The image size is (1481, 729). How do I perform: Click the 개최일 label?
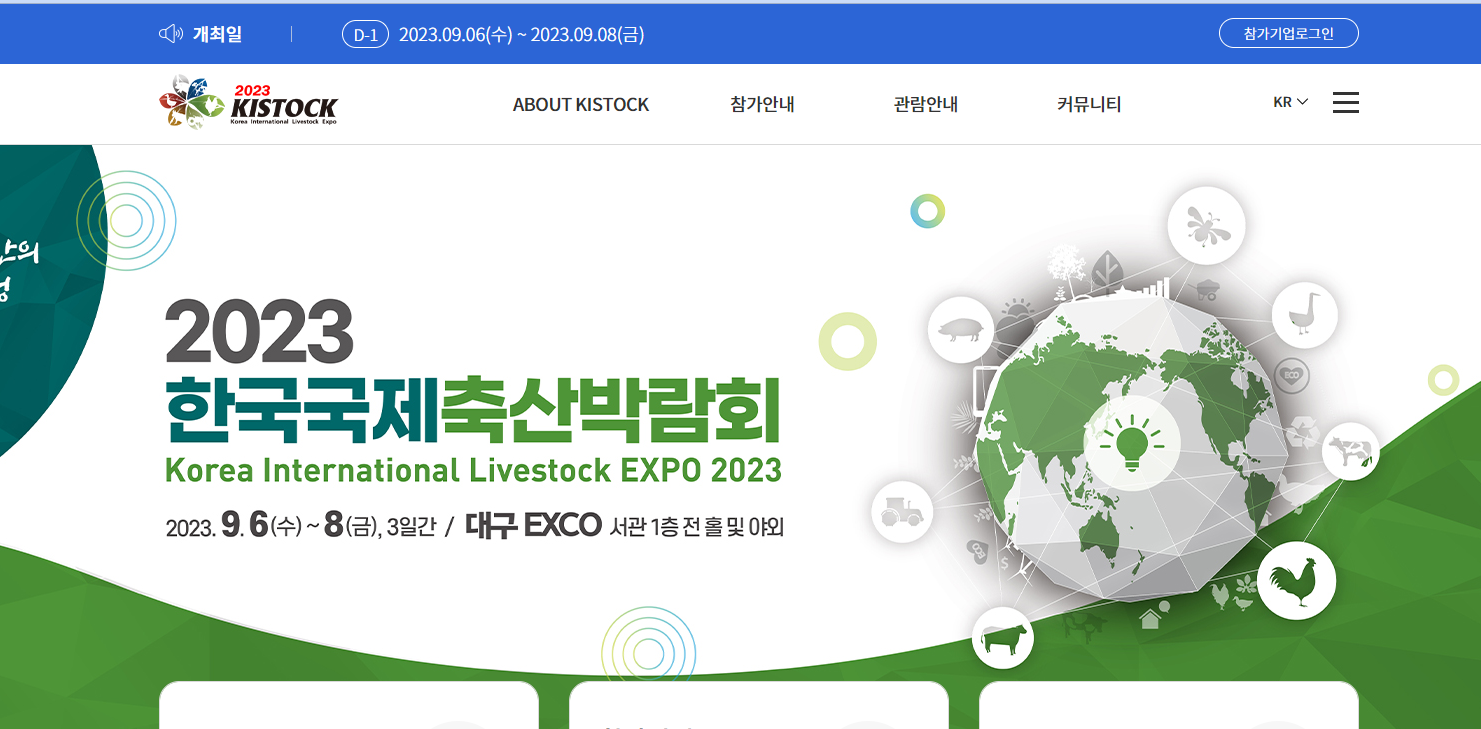[x=217, y=35]
